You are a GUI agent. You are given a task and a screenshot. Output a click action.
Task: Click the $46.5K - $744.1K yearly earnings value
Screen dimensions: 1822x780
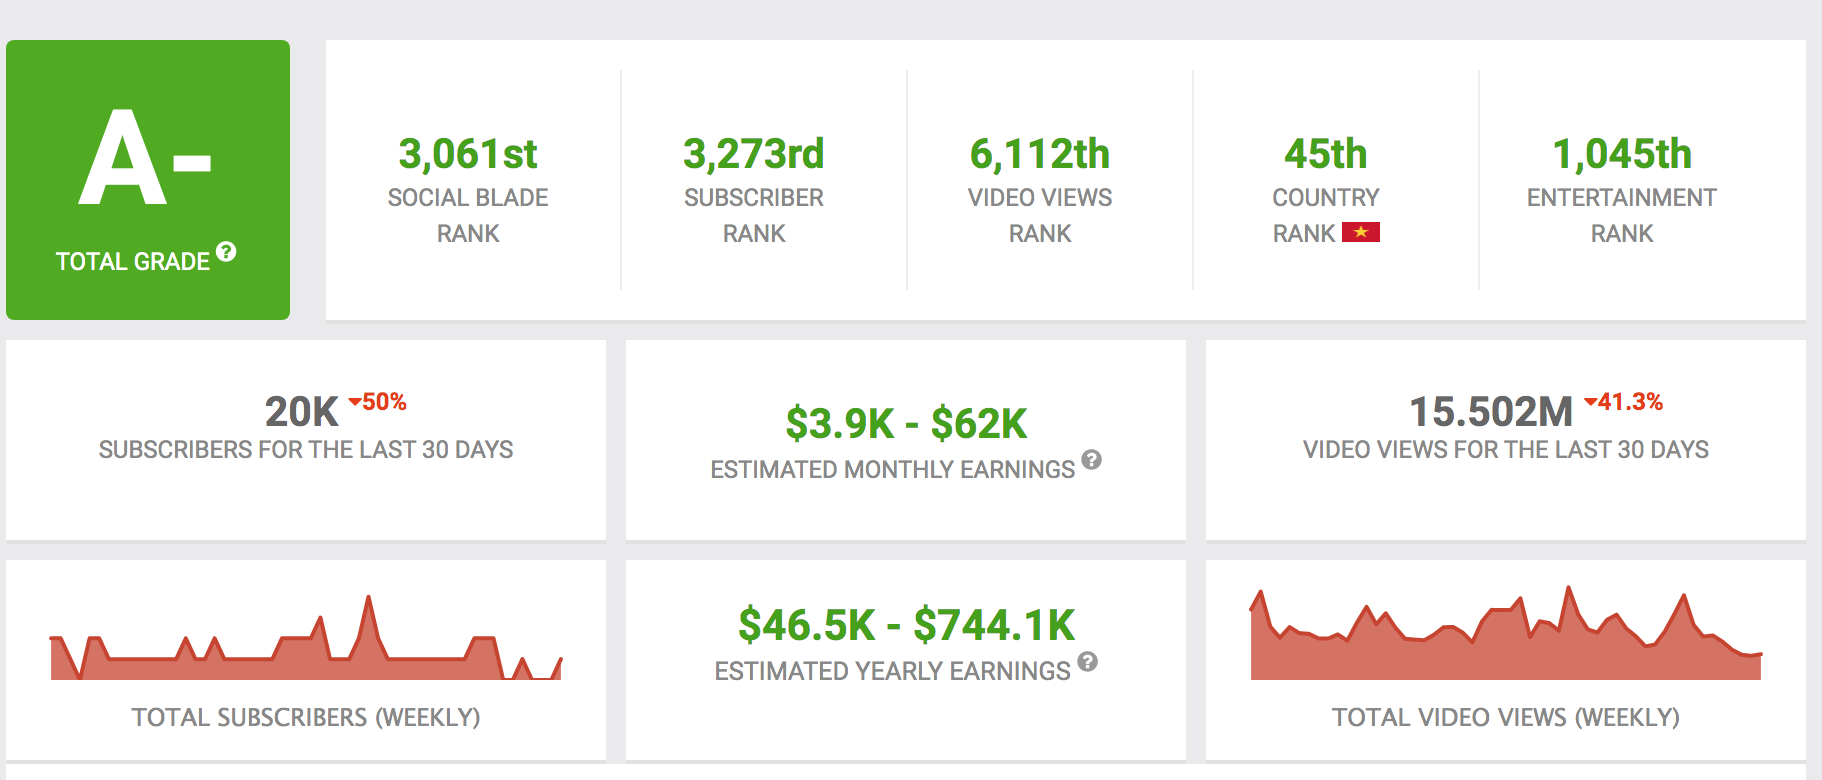click(x=906, y=625)
